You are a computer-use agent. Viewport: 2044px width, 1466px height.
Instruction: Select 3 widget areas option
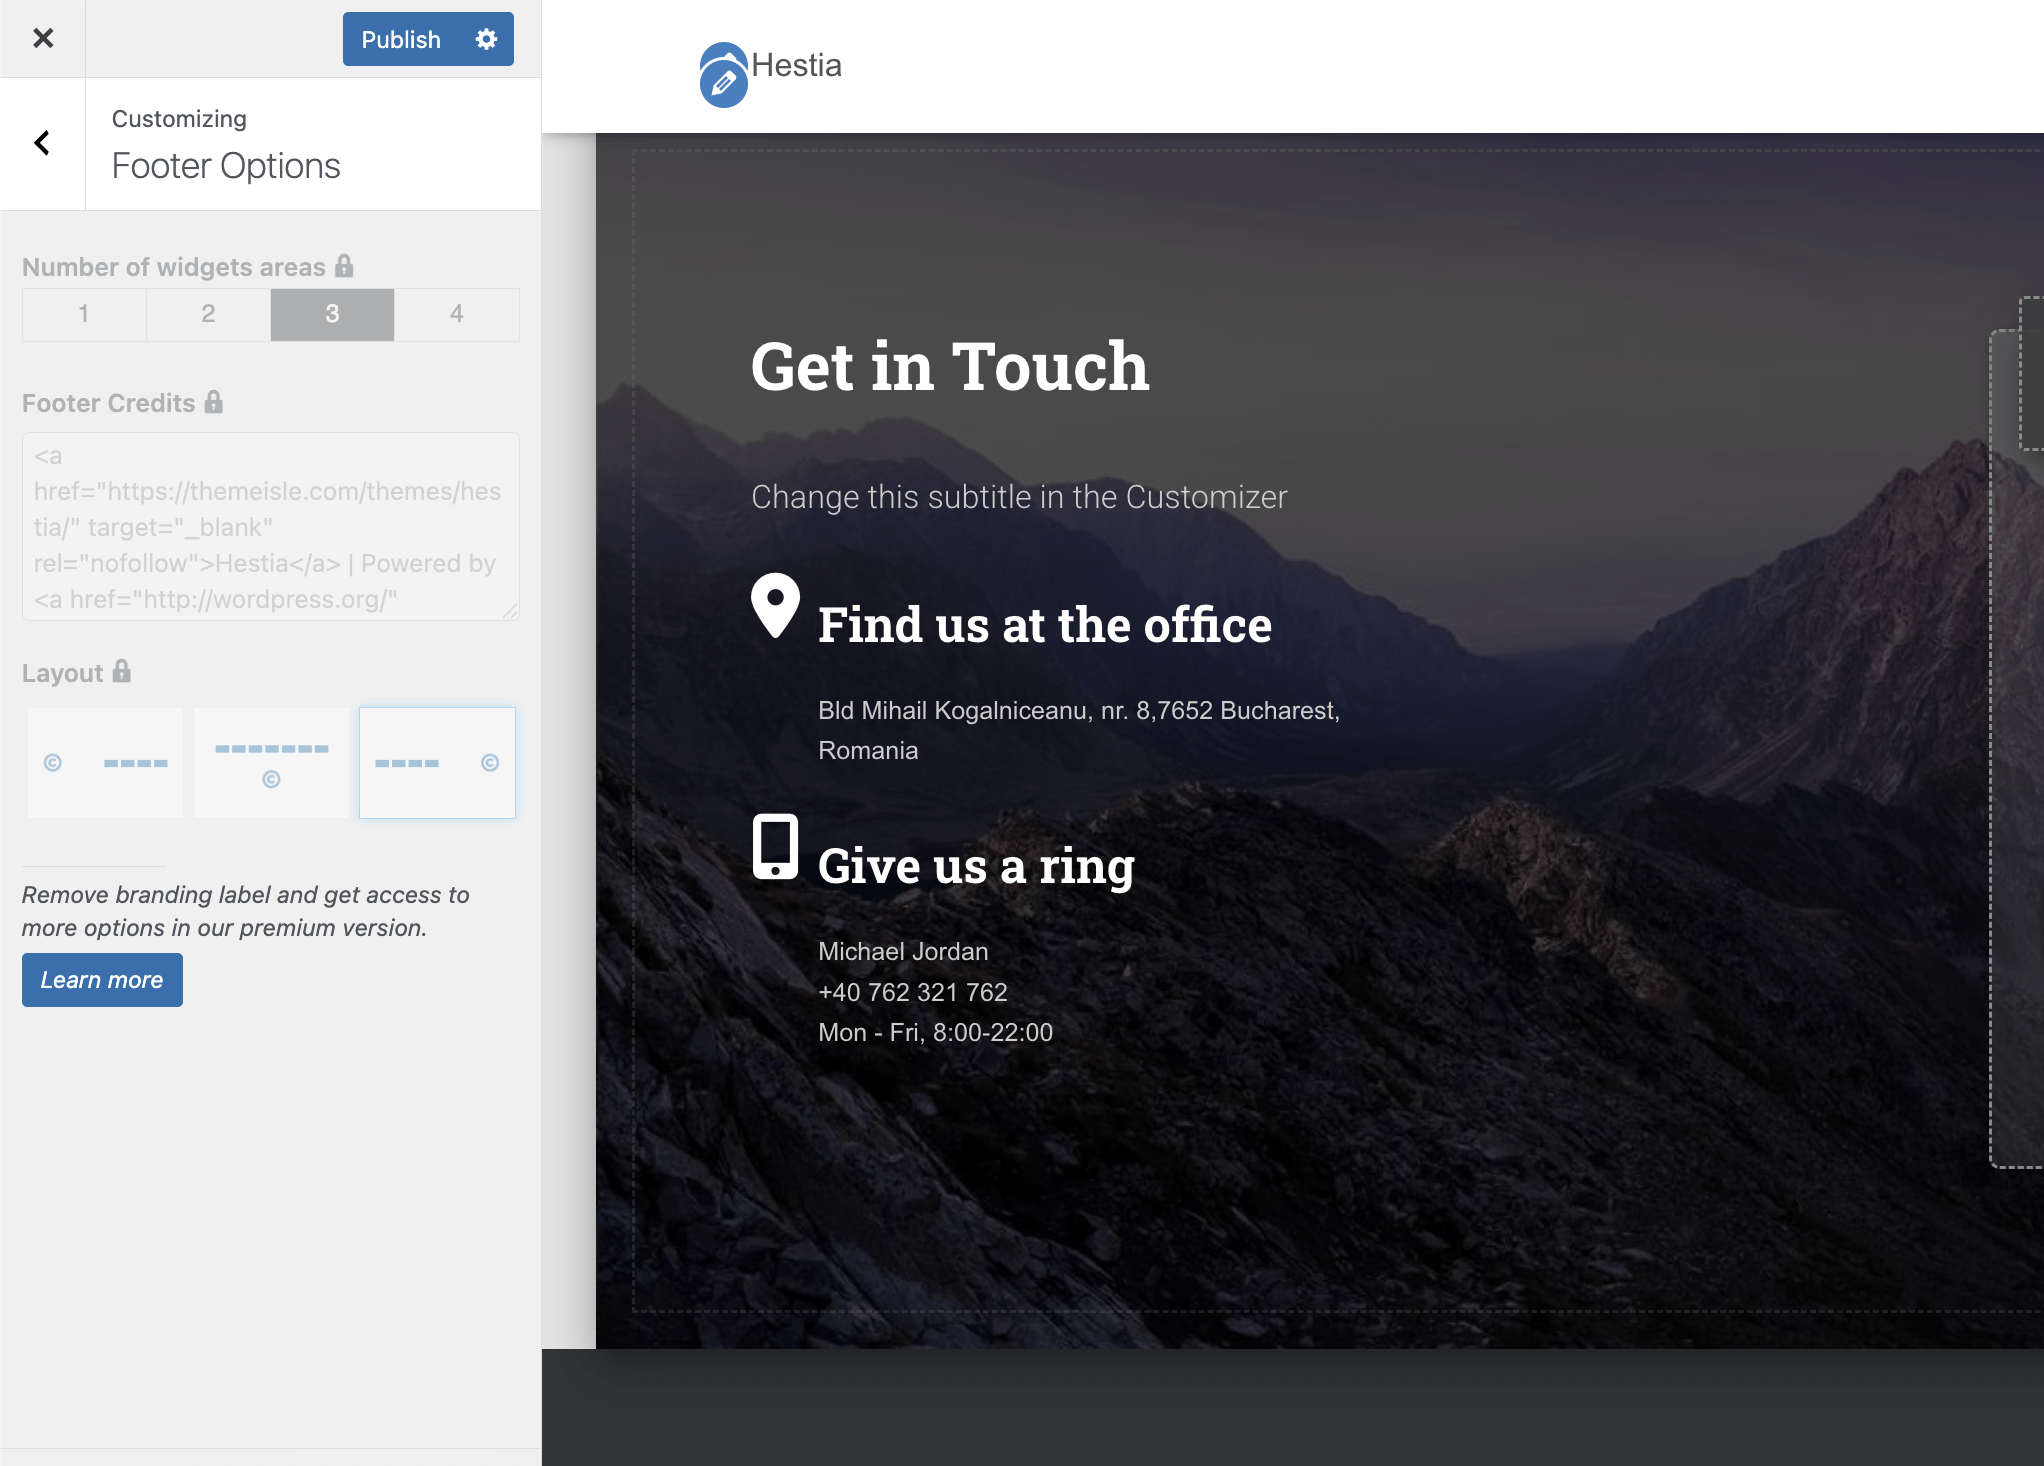point(332,314)
